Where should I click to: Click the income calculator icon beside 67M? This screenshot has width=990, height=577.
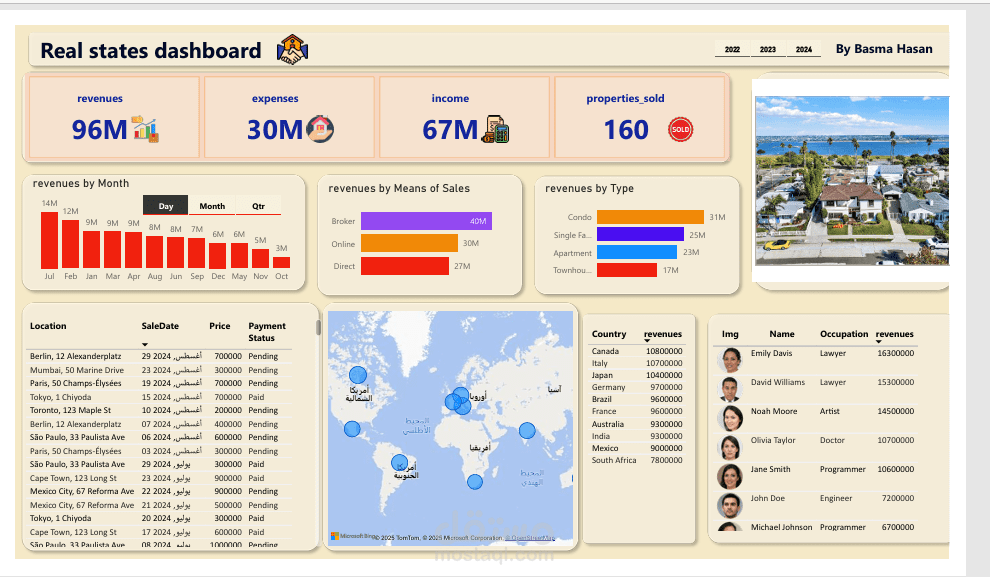pos(495,129)
